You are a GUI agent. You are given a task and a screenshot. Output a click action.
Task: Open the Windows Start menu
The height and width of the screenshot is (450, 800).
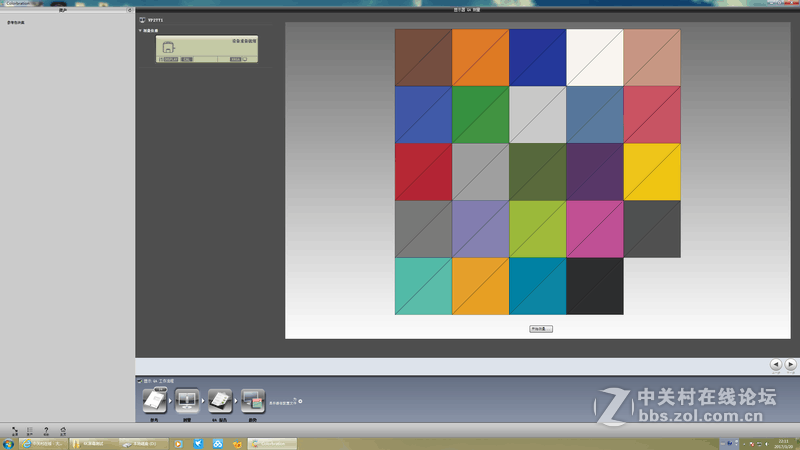coord(9,443)
